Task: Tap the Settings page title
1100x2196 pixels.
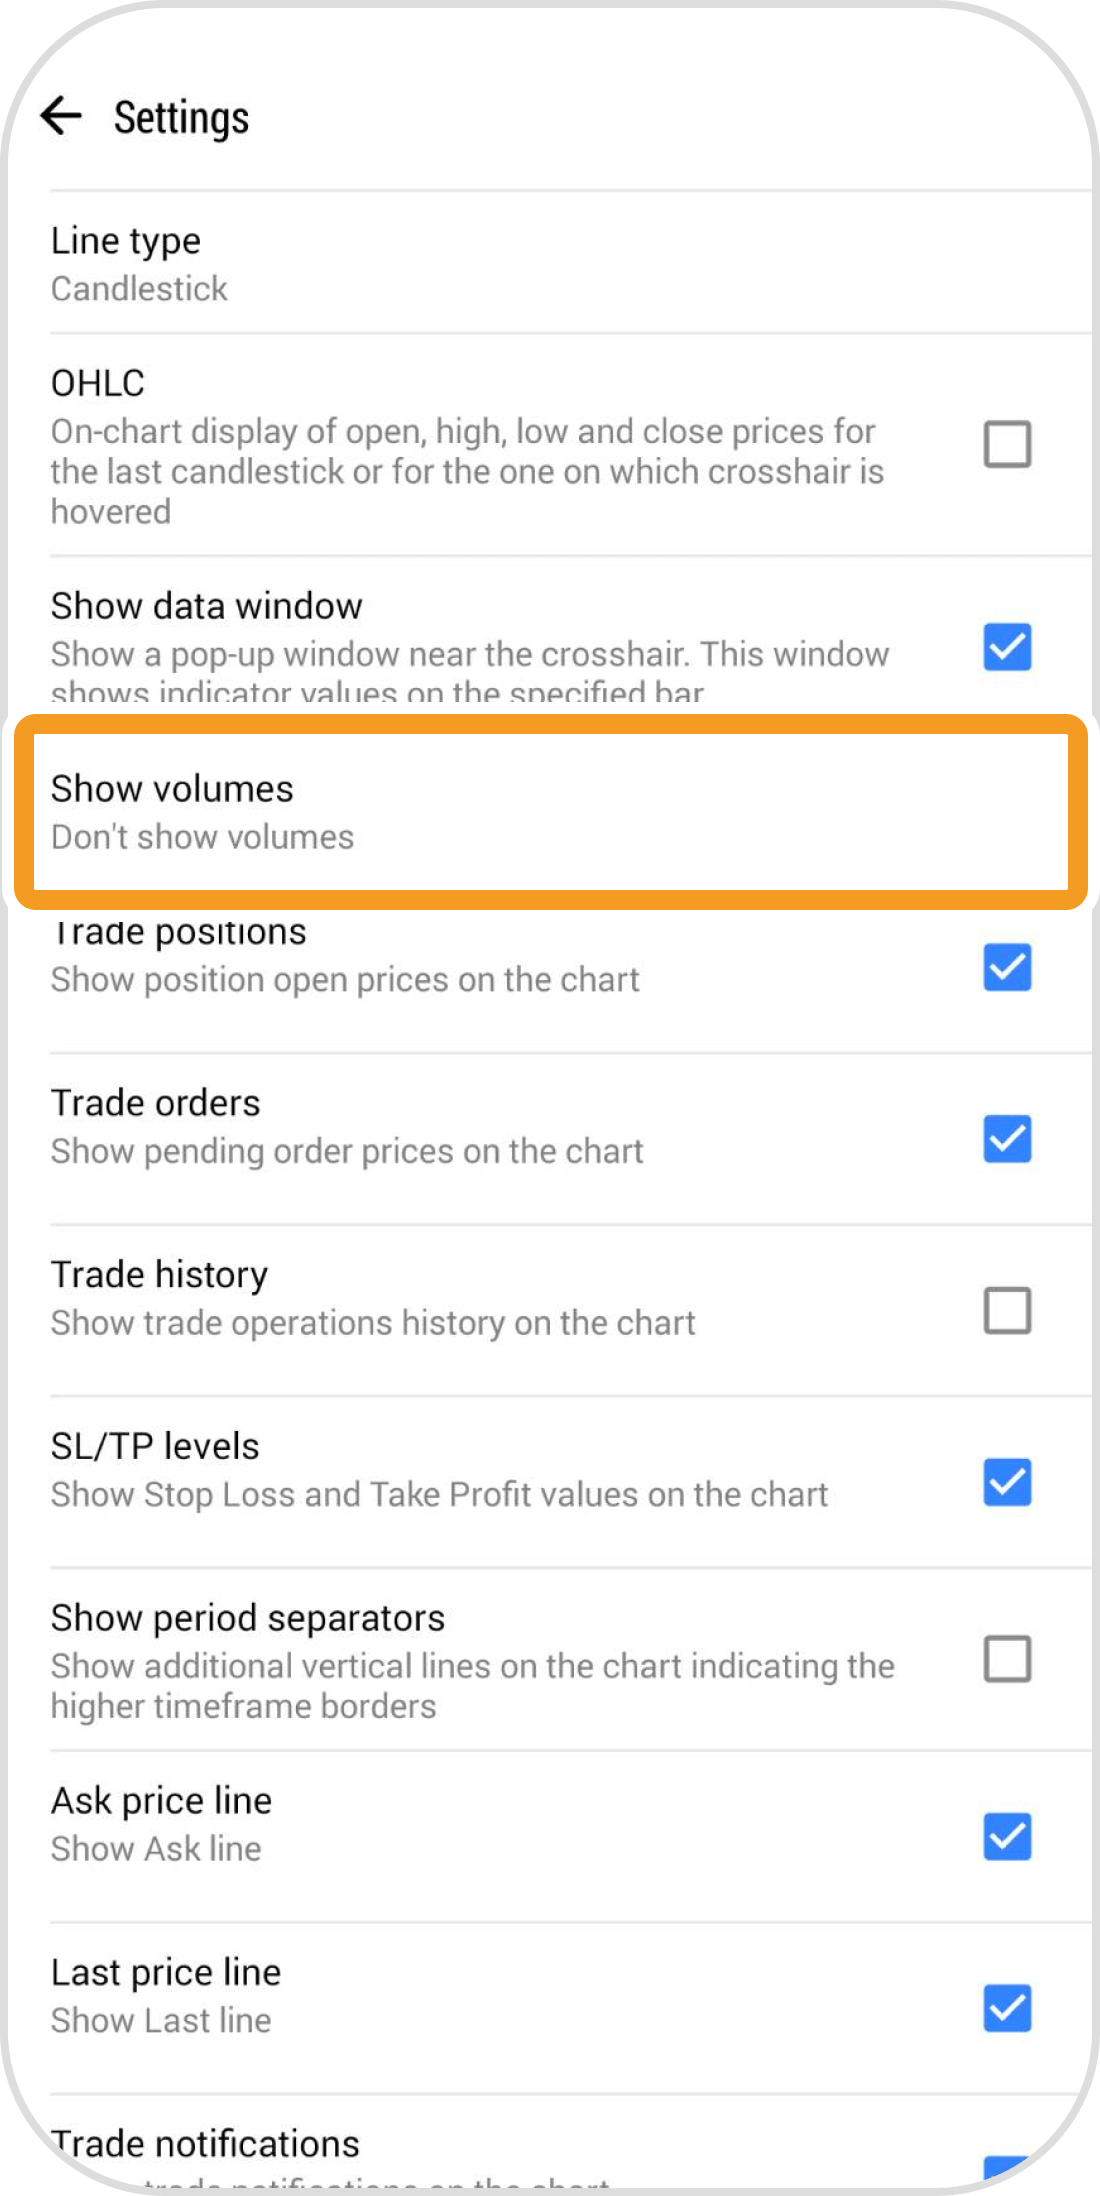Action: (x=181, y=118)
